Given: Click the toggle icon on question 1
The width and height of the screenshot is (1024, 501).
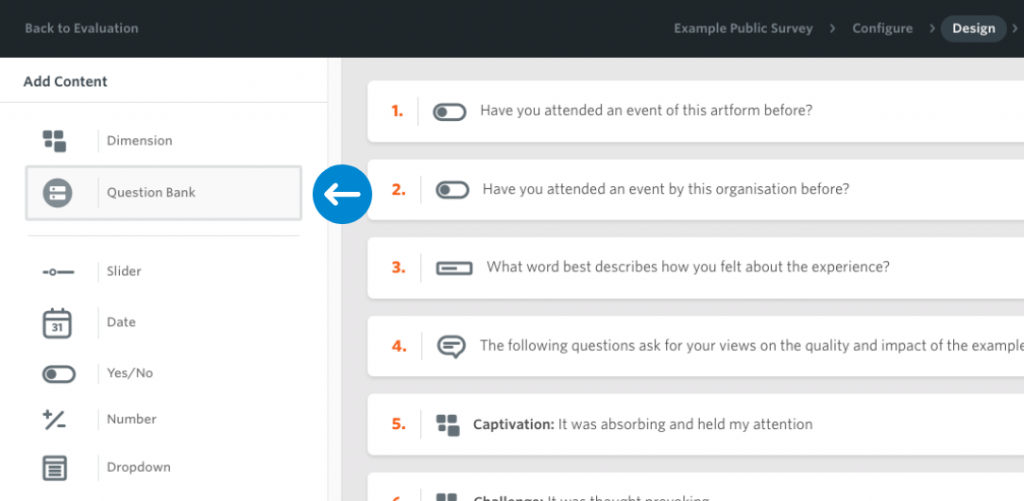Looking at the screenshot, I should [x=449, y=112].
